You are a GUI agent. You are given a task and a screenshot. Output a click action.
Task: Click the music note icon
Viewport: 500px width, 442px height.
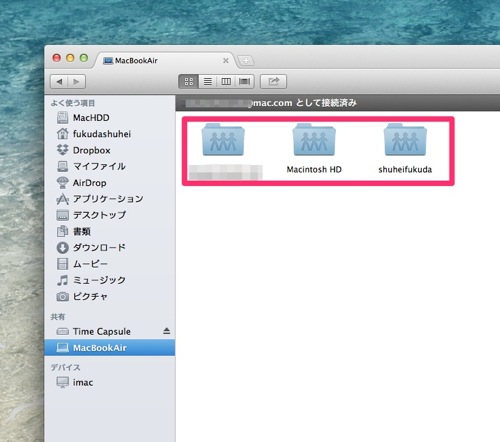(x=62, y=280)
